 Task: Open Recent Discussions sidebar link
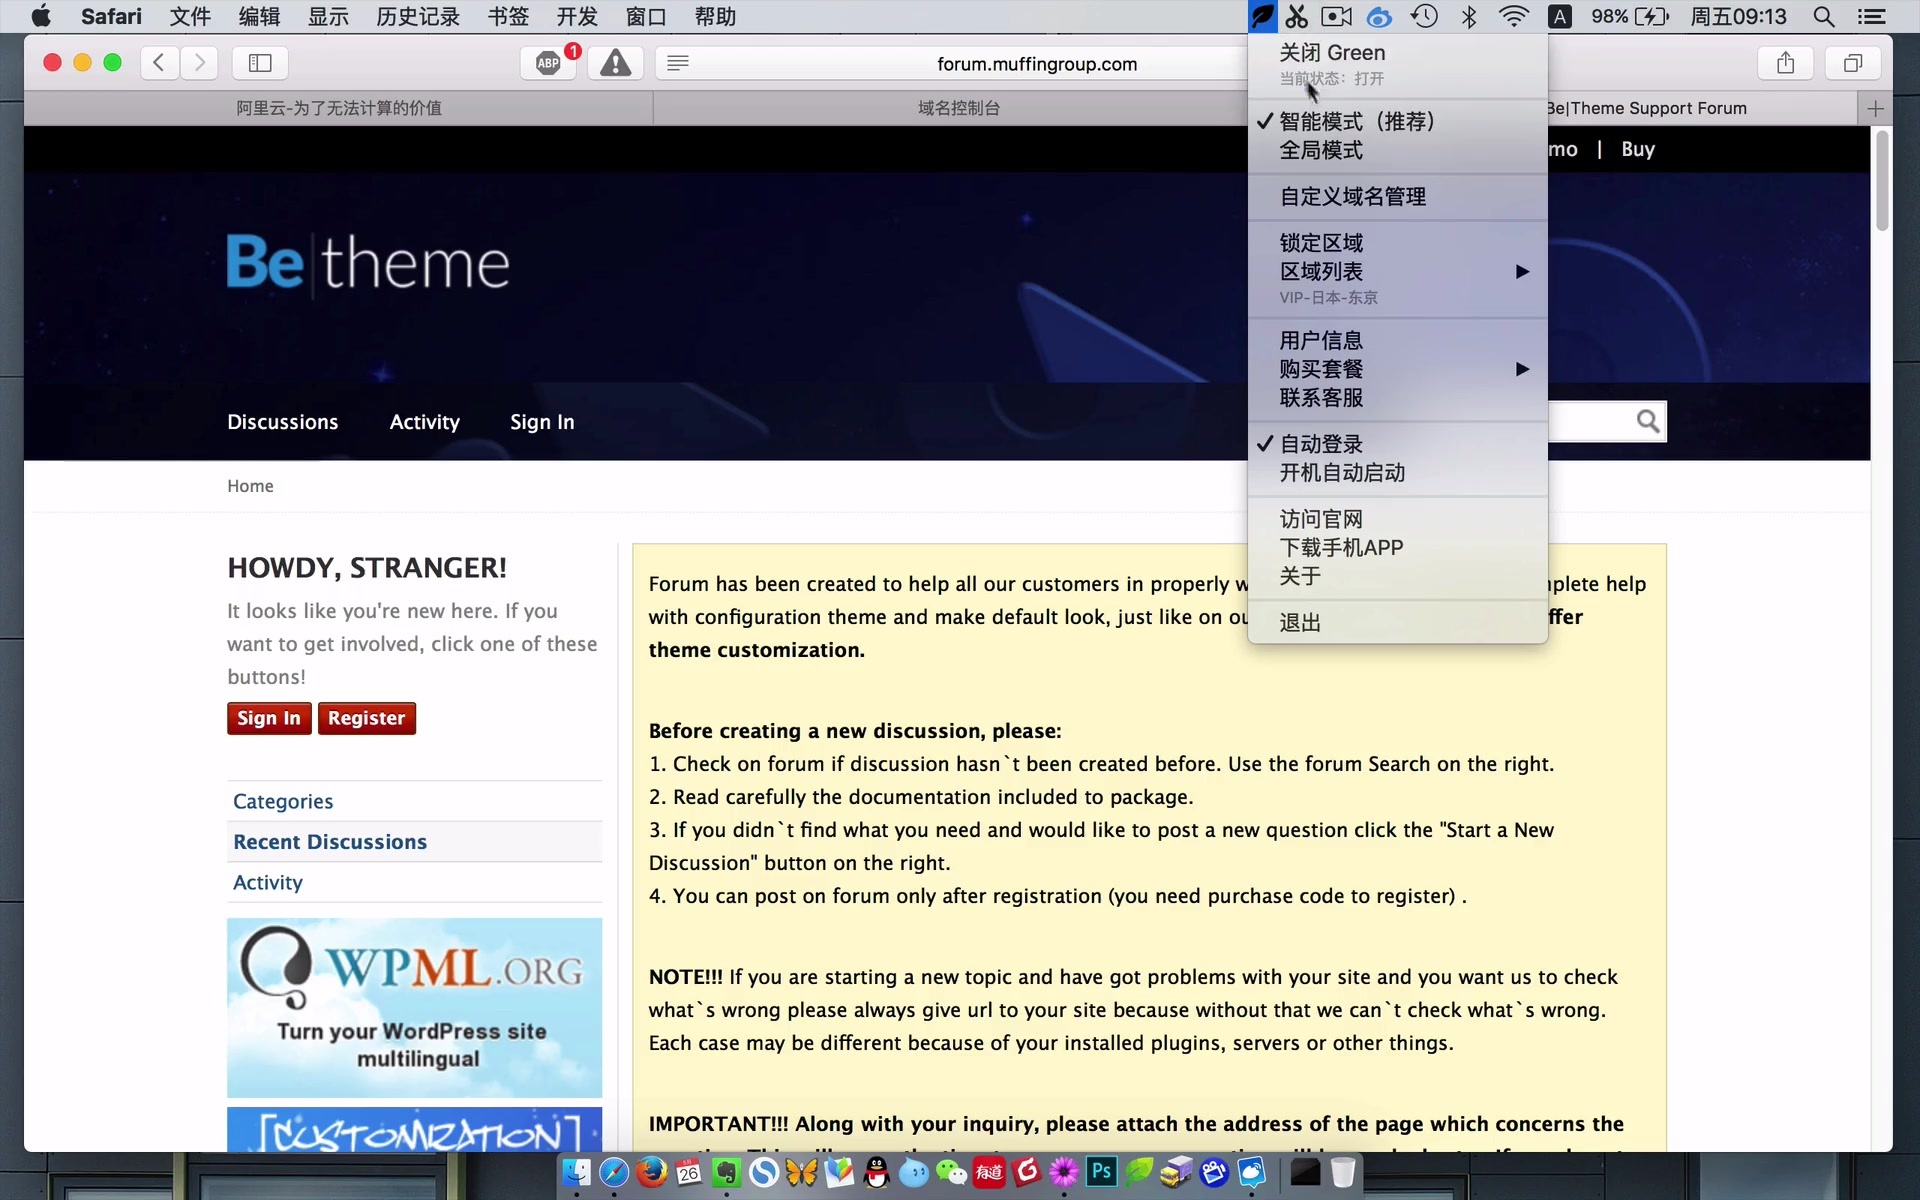(330, 842)
